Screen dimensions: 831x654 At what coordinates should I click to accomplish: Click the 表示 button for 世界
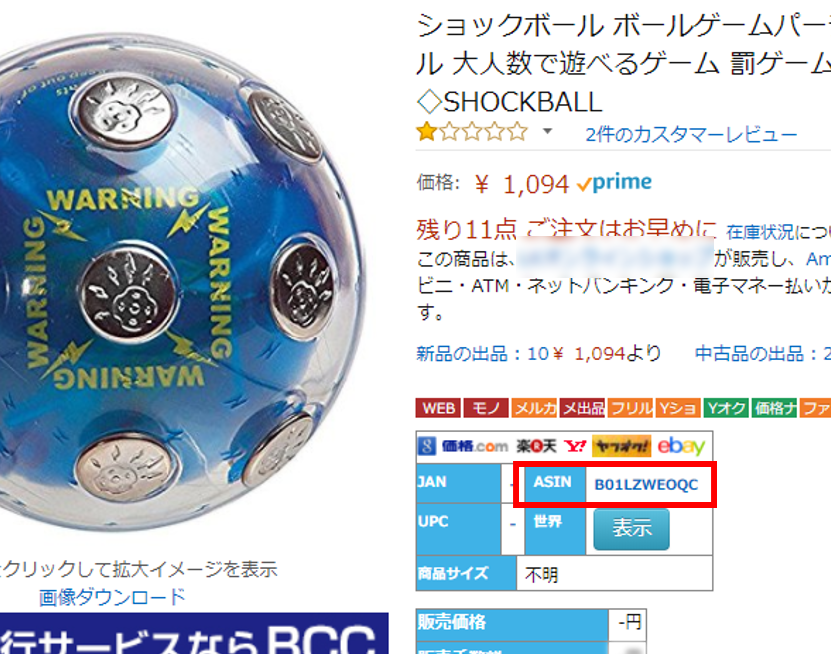tap(631, 529)
